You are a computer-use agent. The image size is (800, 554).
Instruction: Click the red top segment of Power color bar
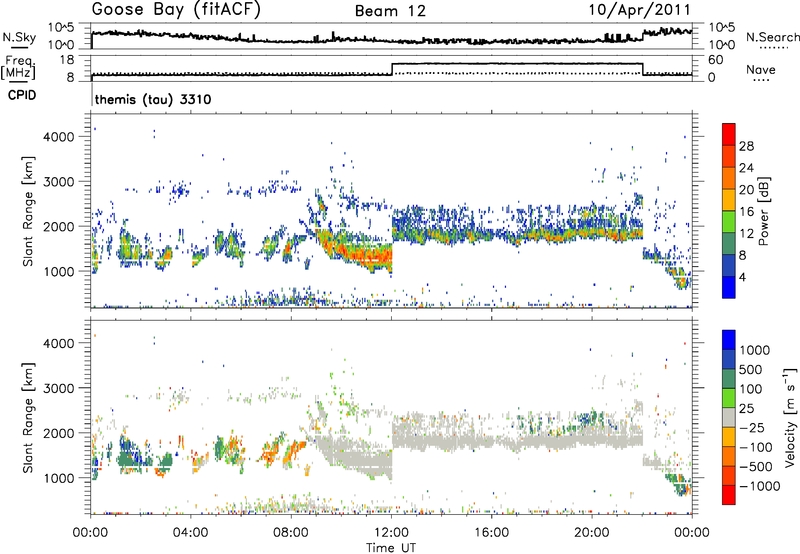click(729, 134)
